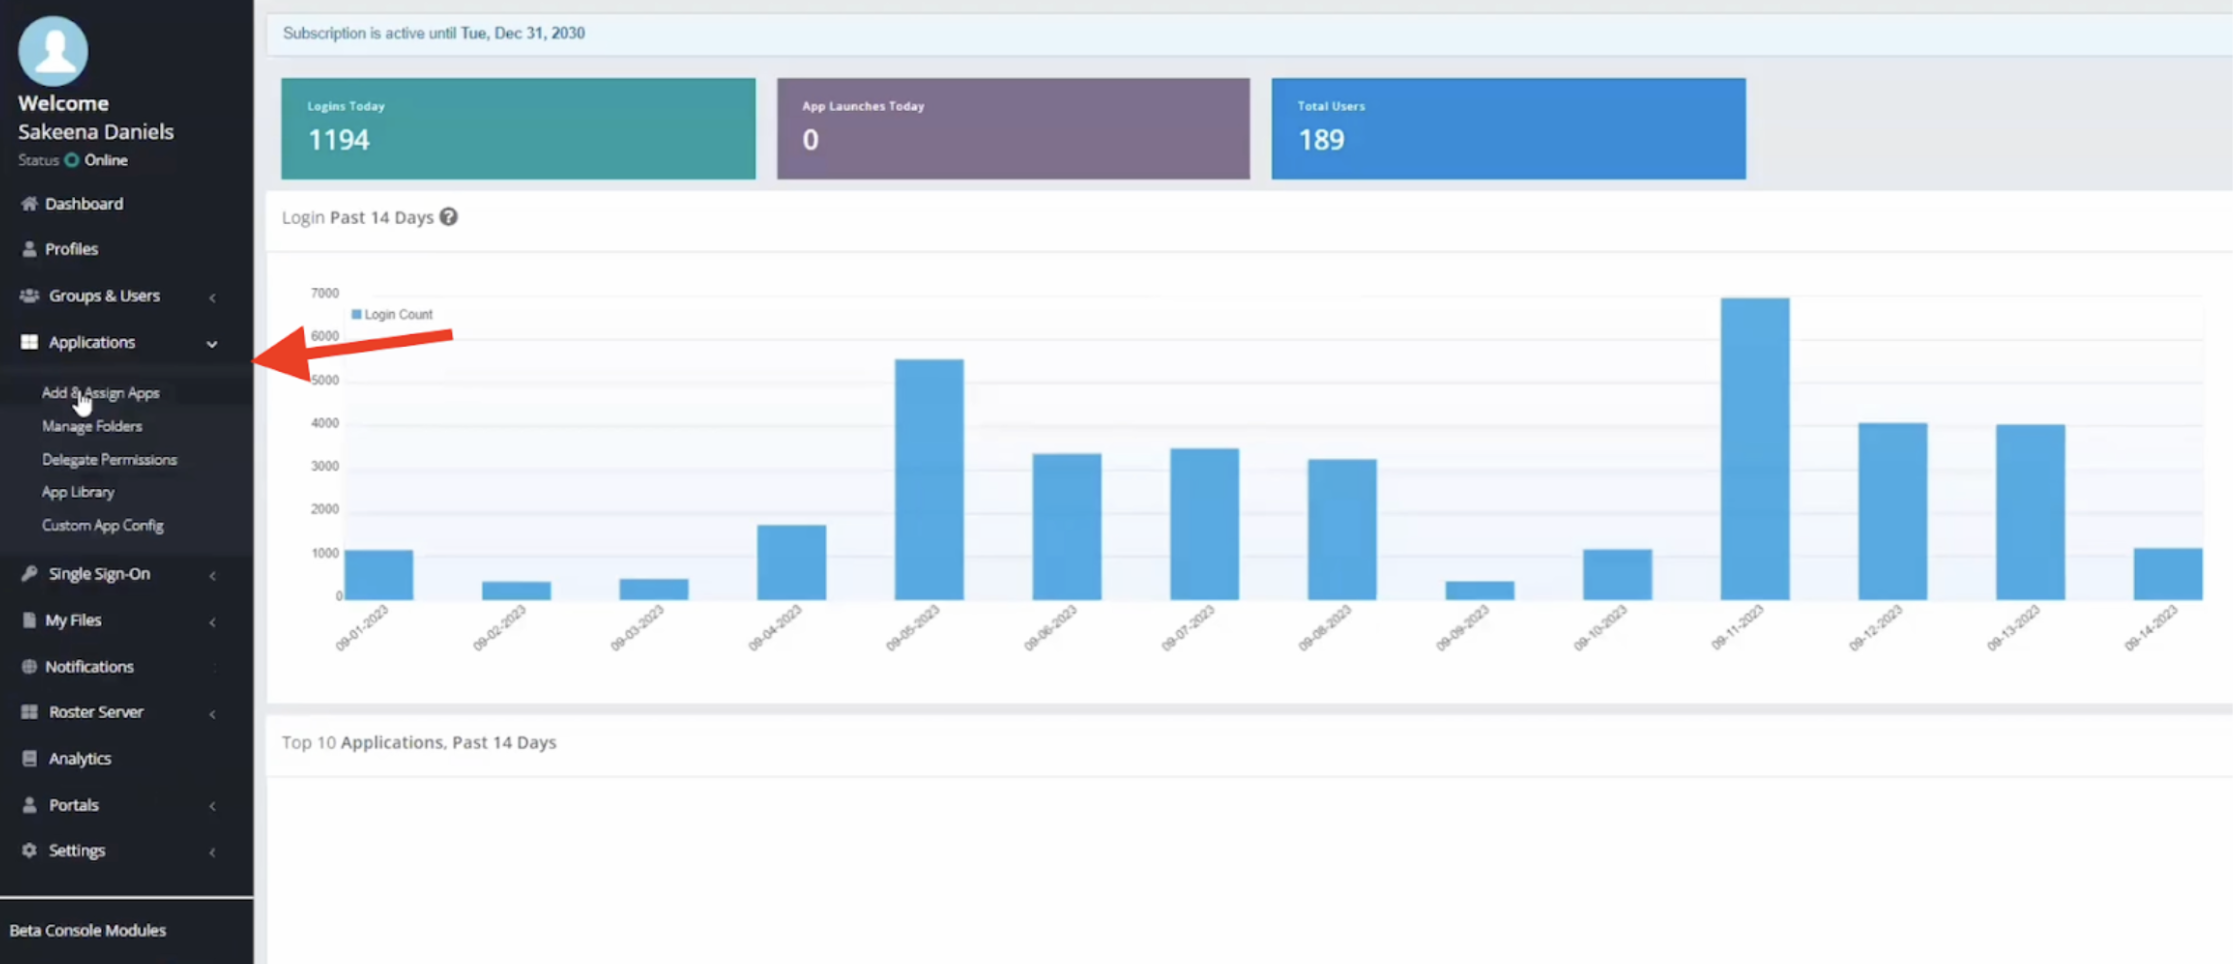Expand the Roster Server chevron
Screen dimensions: 2234x964
click(x=212, y=714)
